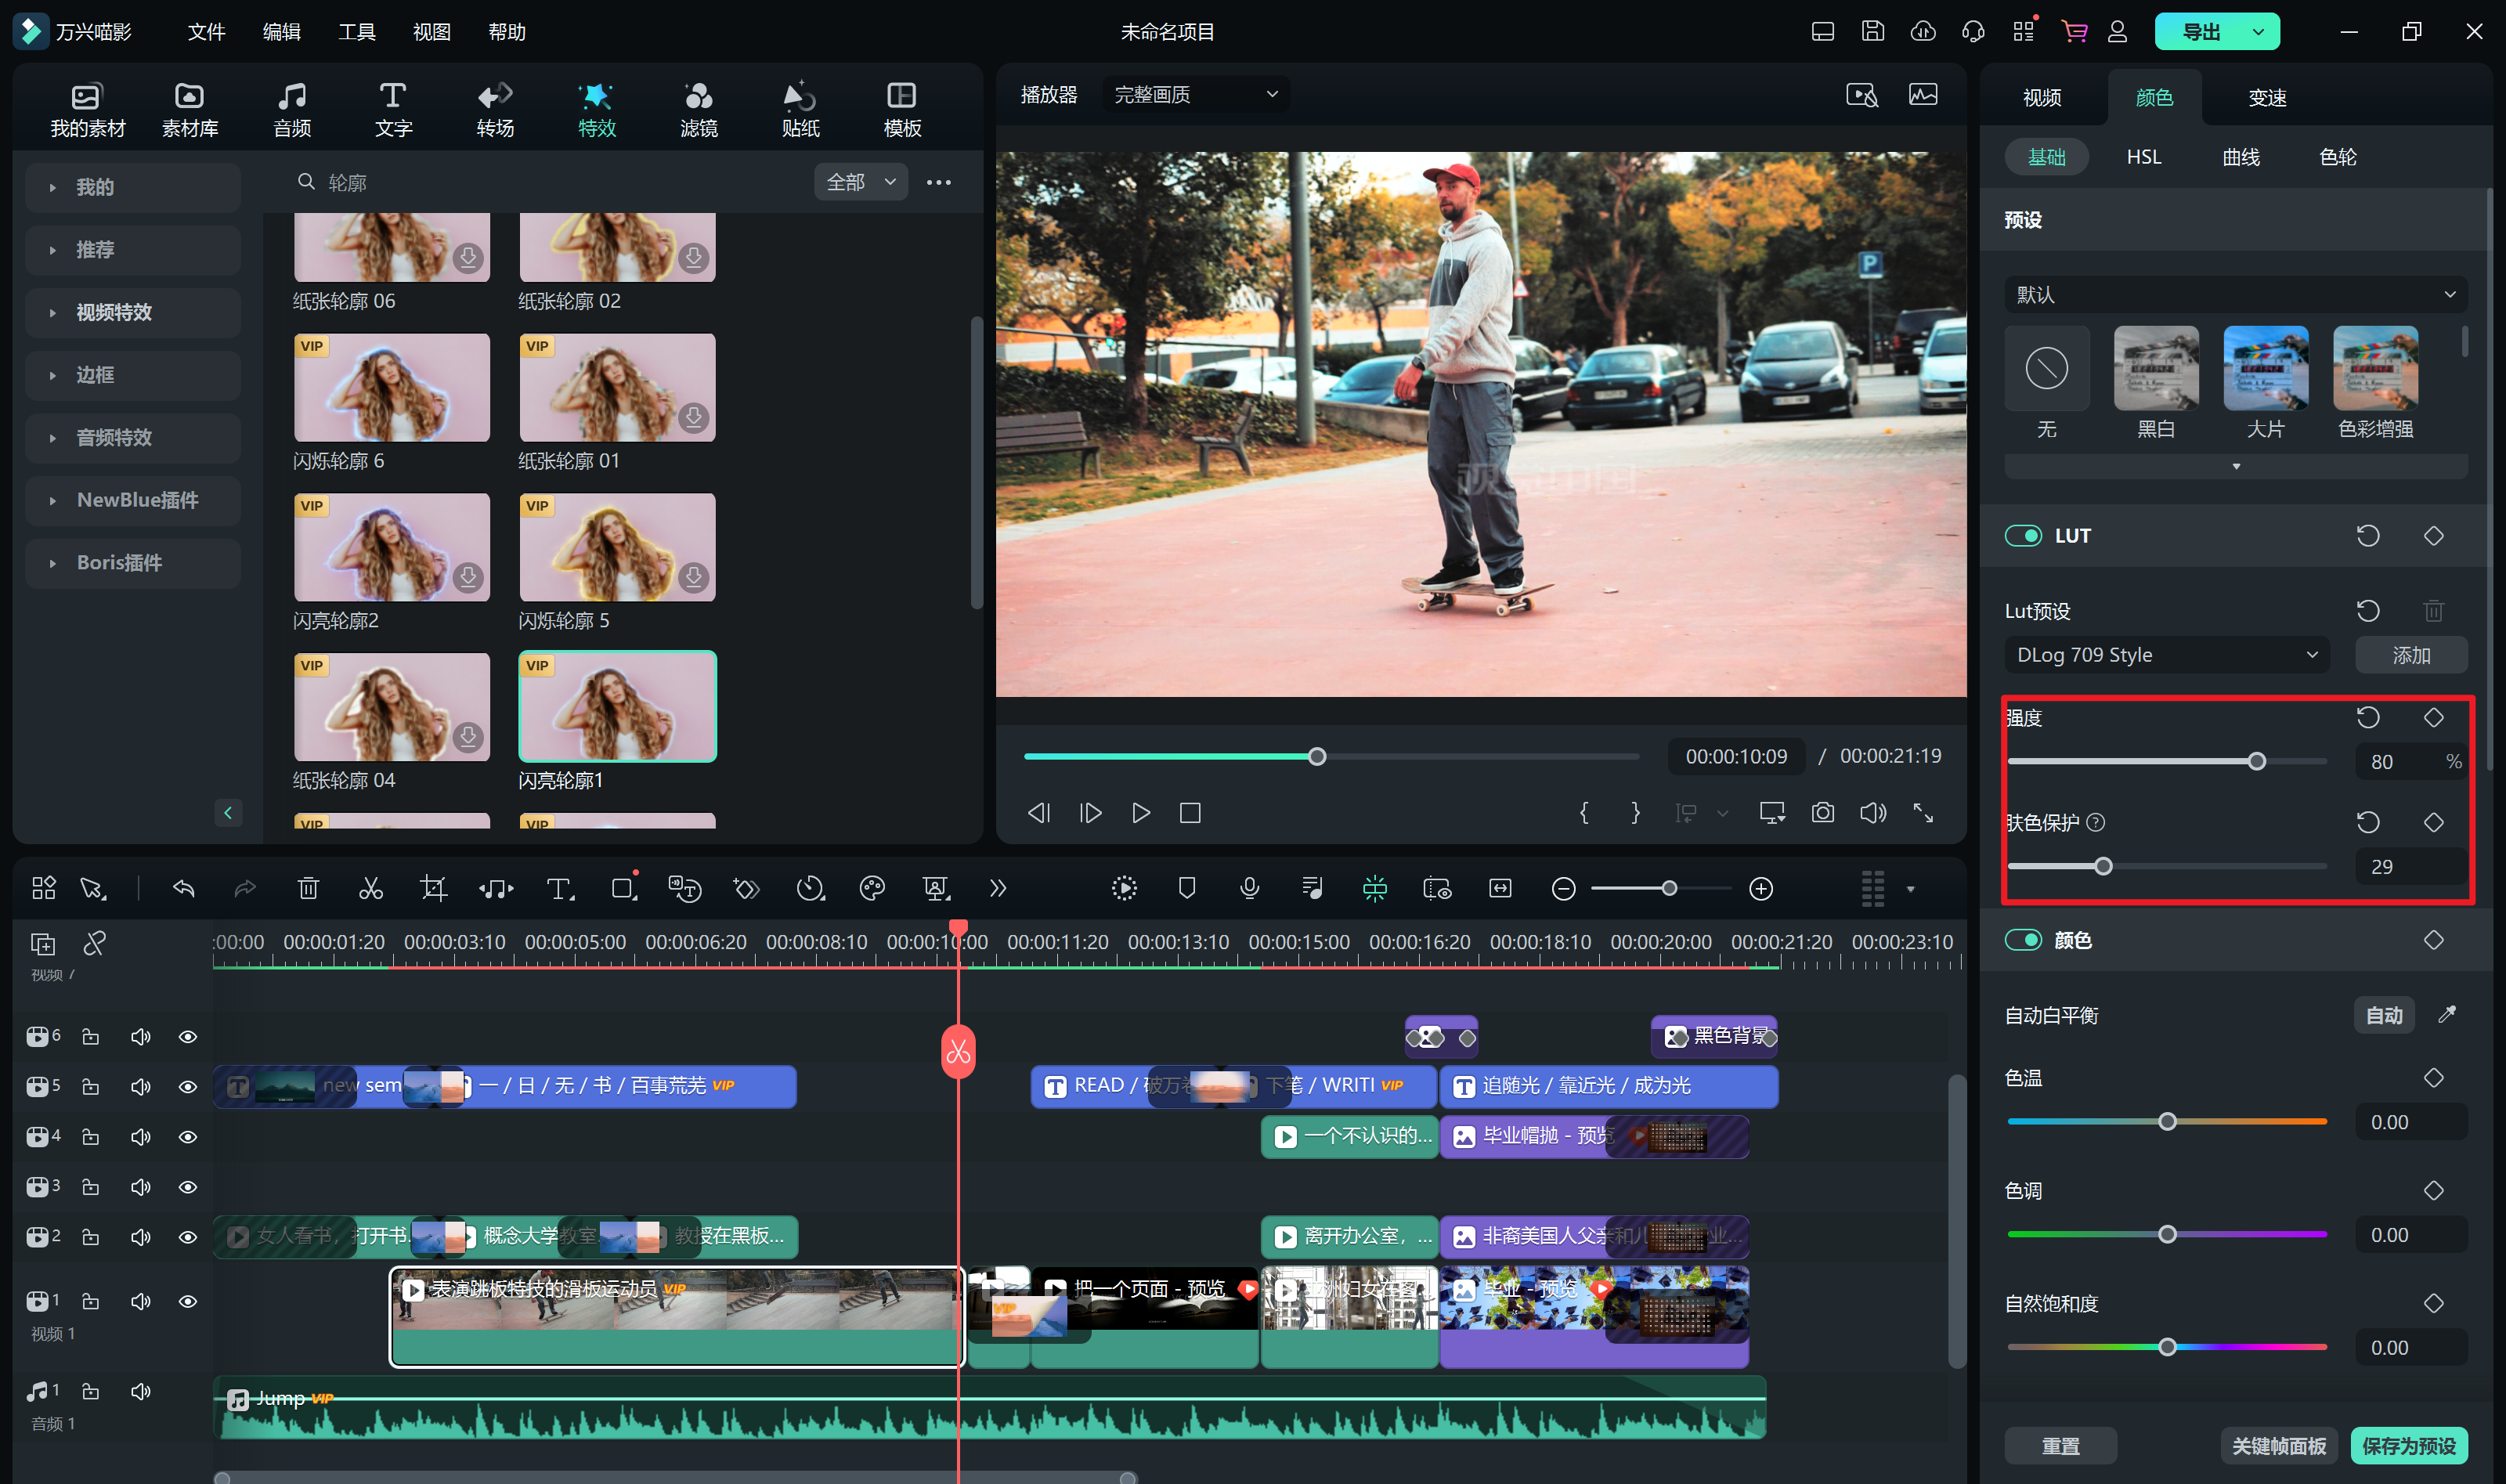
Task: Switch to the HSL color tab
Action: [2146, 157]
